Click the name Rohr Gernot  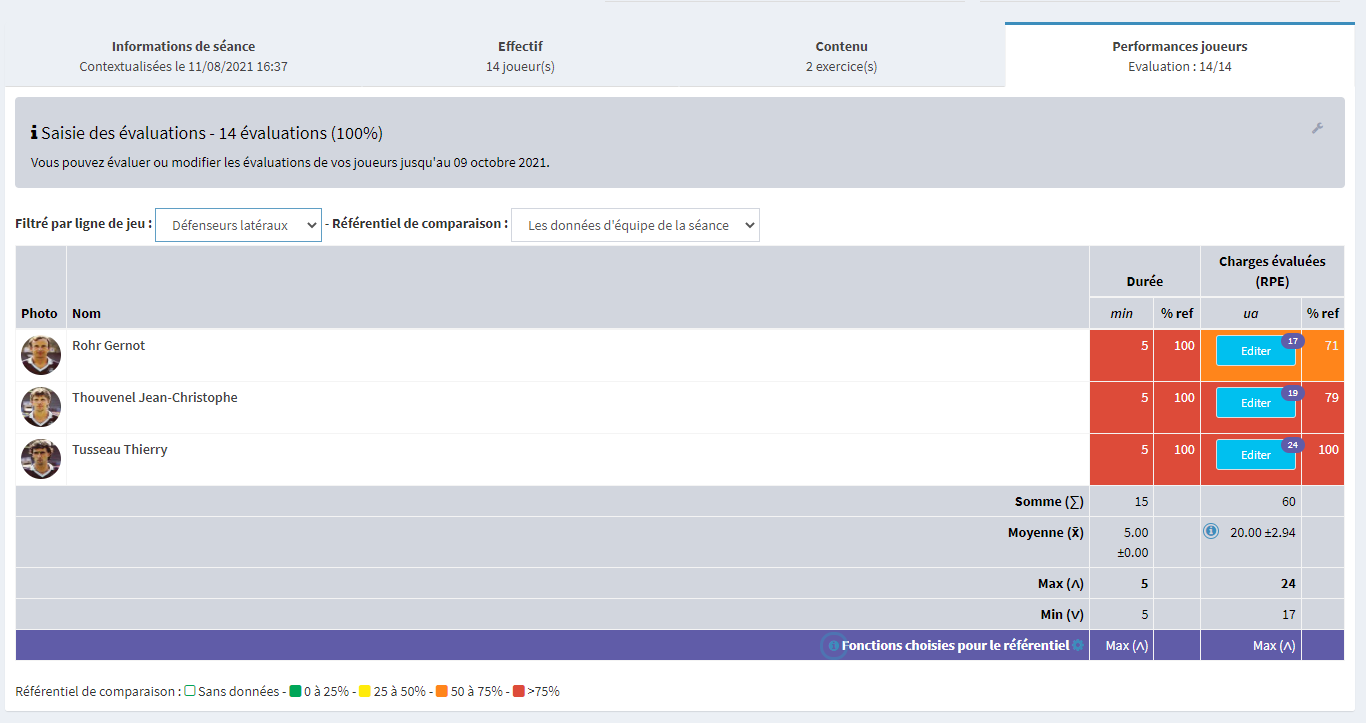pos(108,345)
